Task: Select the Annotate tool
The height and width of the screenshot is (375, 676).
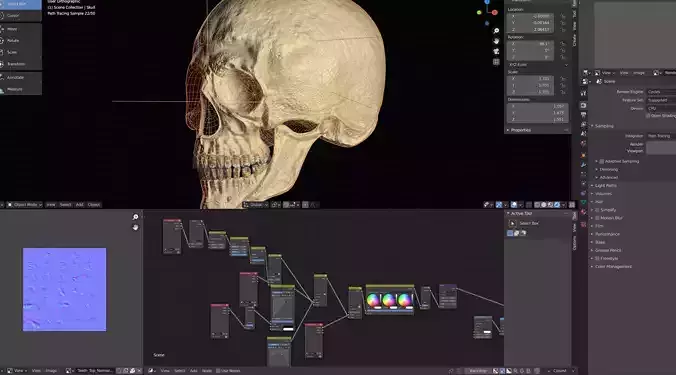Action: [x=20, y=78]
